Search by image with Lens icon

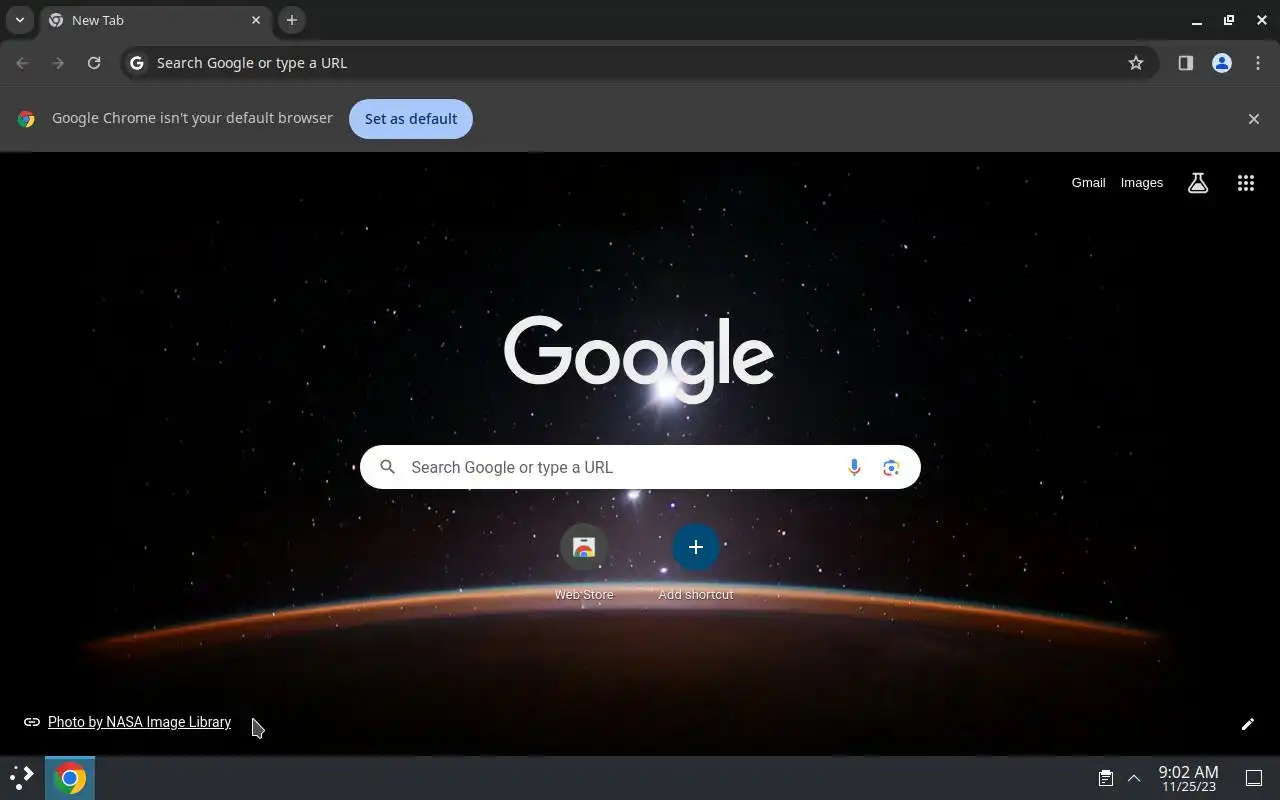tap(891, 467)
